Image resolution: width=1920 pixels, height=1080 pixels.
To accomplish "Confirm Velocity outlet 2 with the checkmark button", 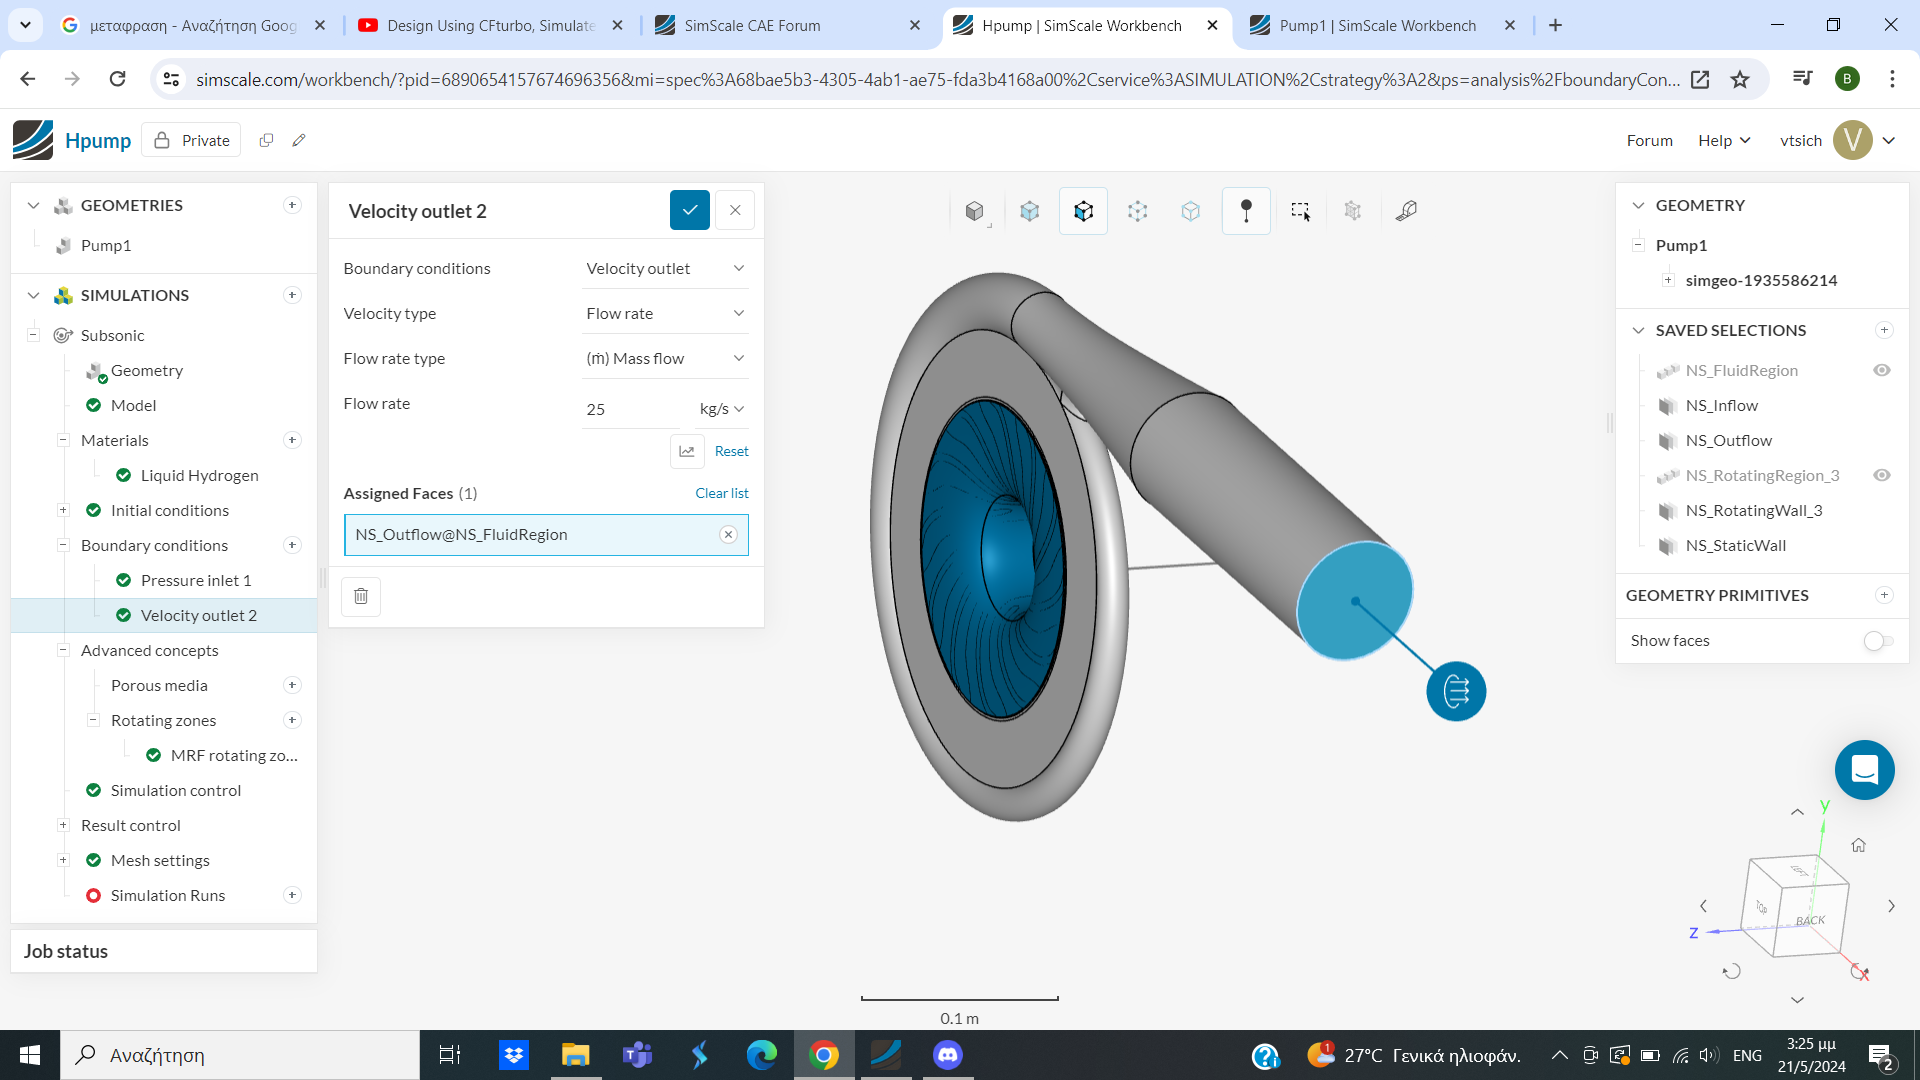I will [689, 210].
